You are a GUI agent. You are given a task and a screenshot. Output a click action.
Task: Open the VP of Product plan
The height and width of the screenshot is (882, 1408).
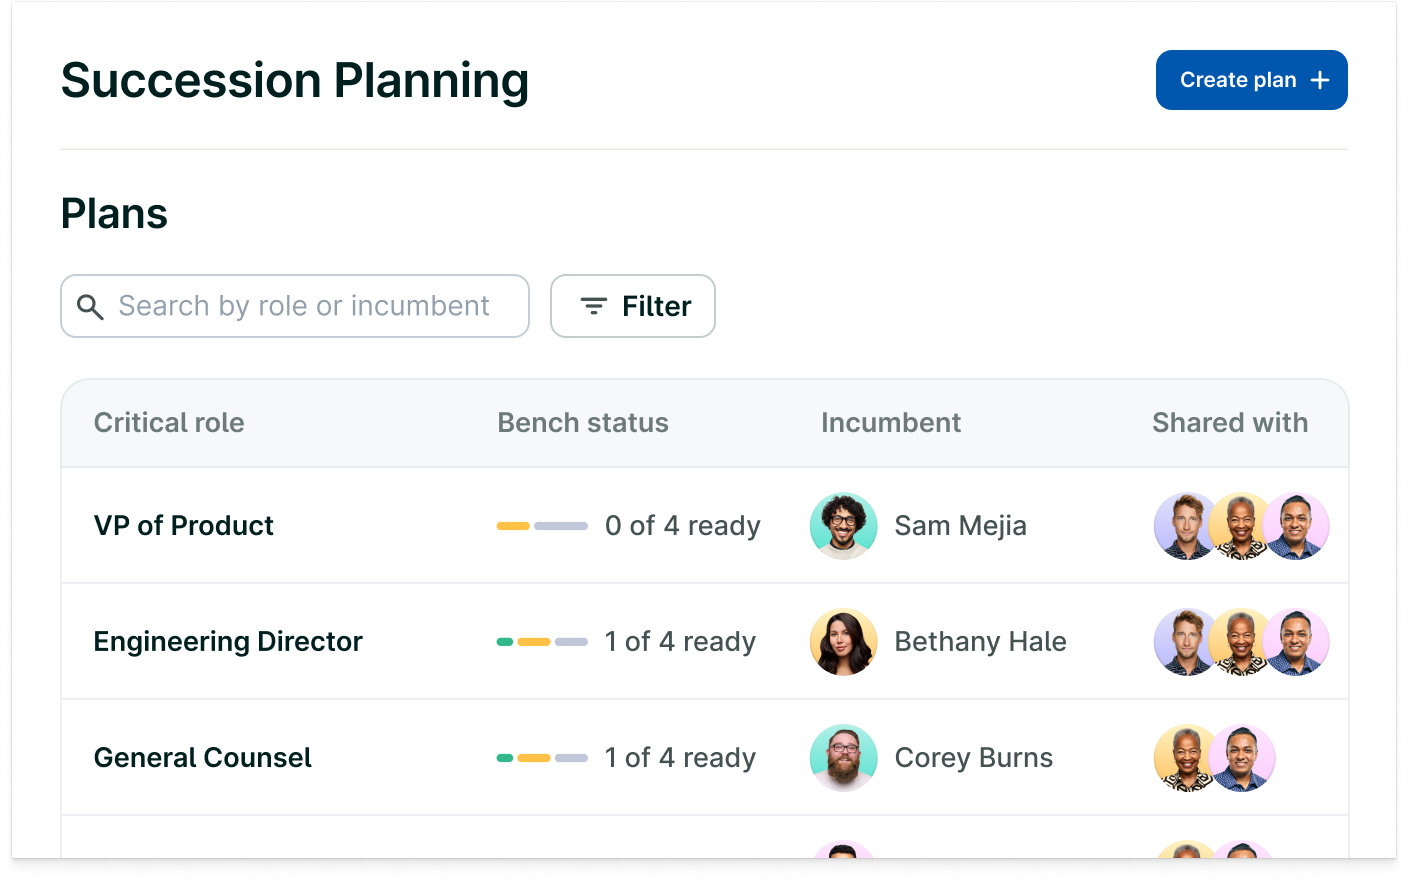click(184, 526)
